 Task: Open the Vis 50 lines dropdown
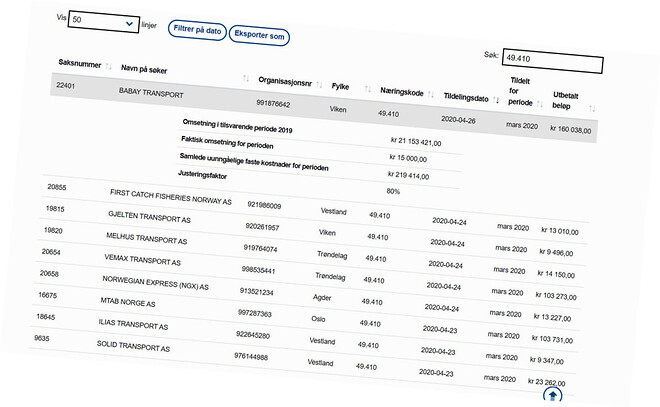point(104,22)
